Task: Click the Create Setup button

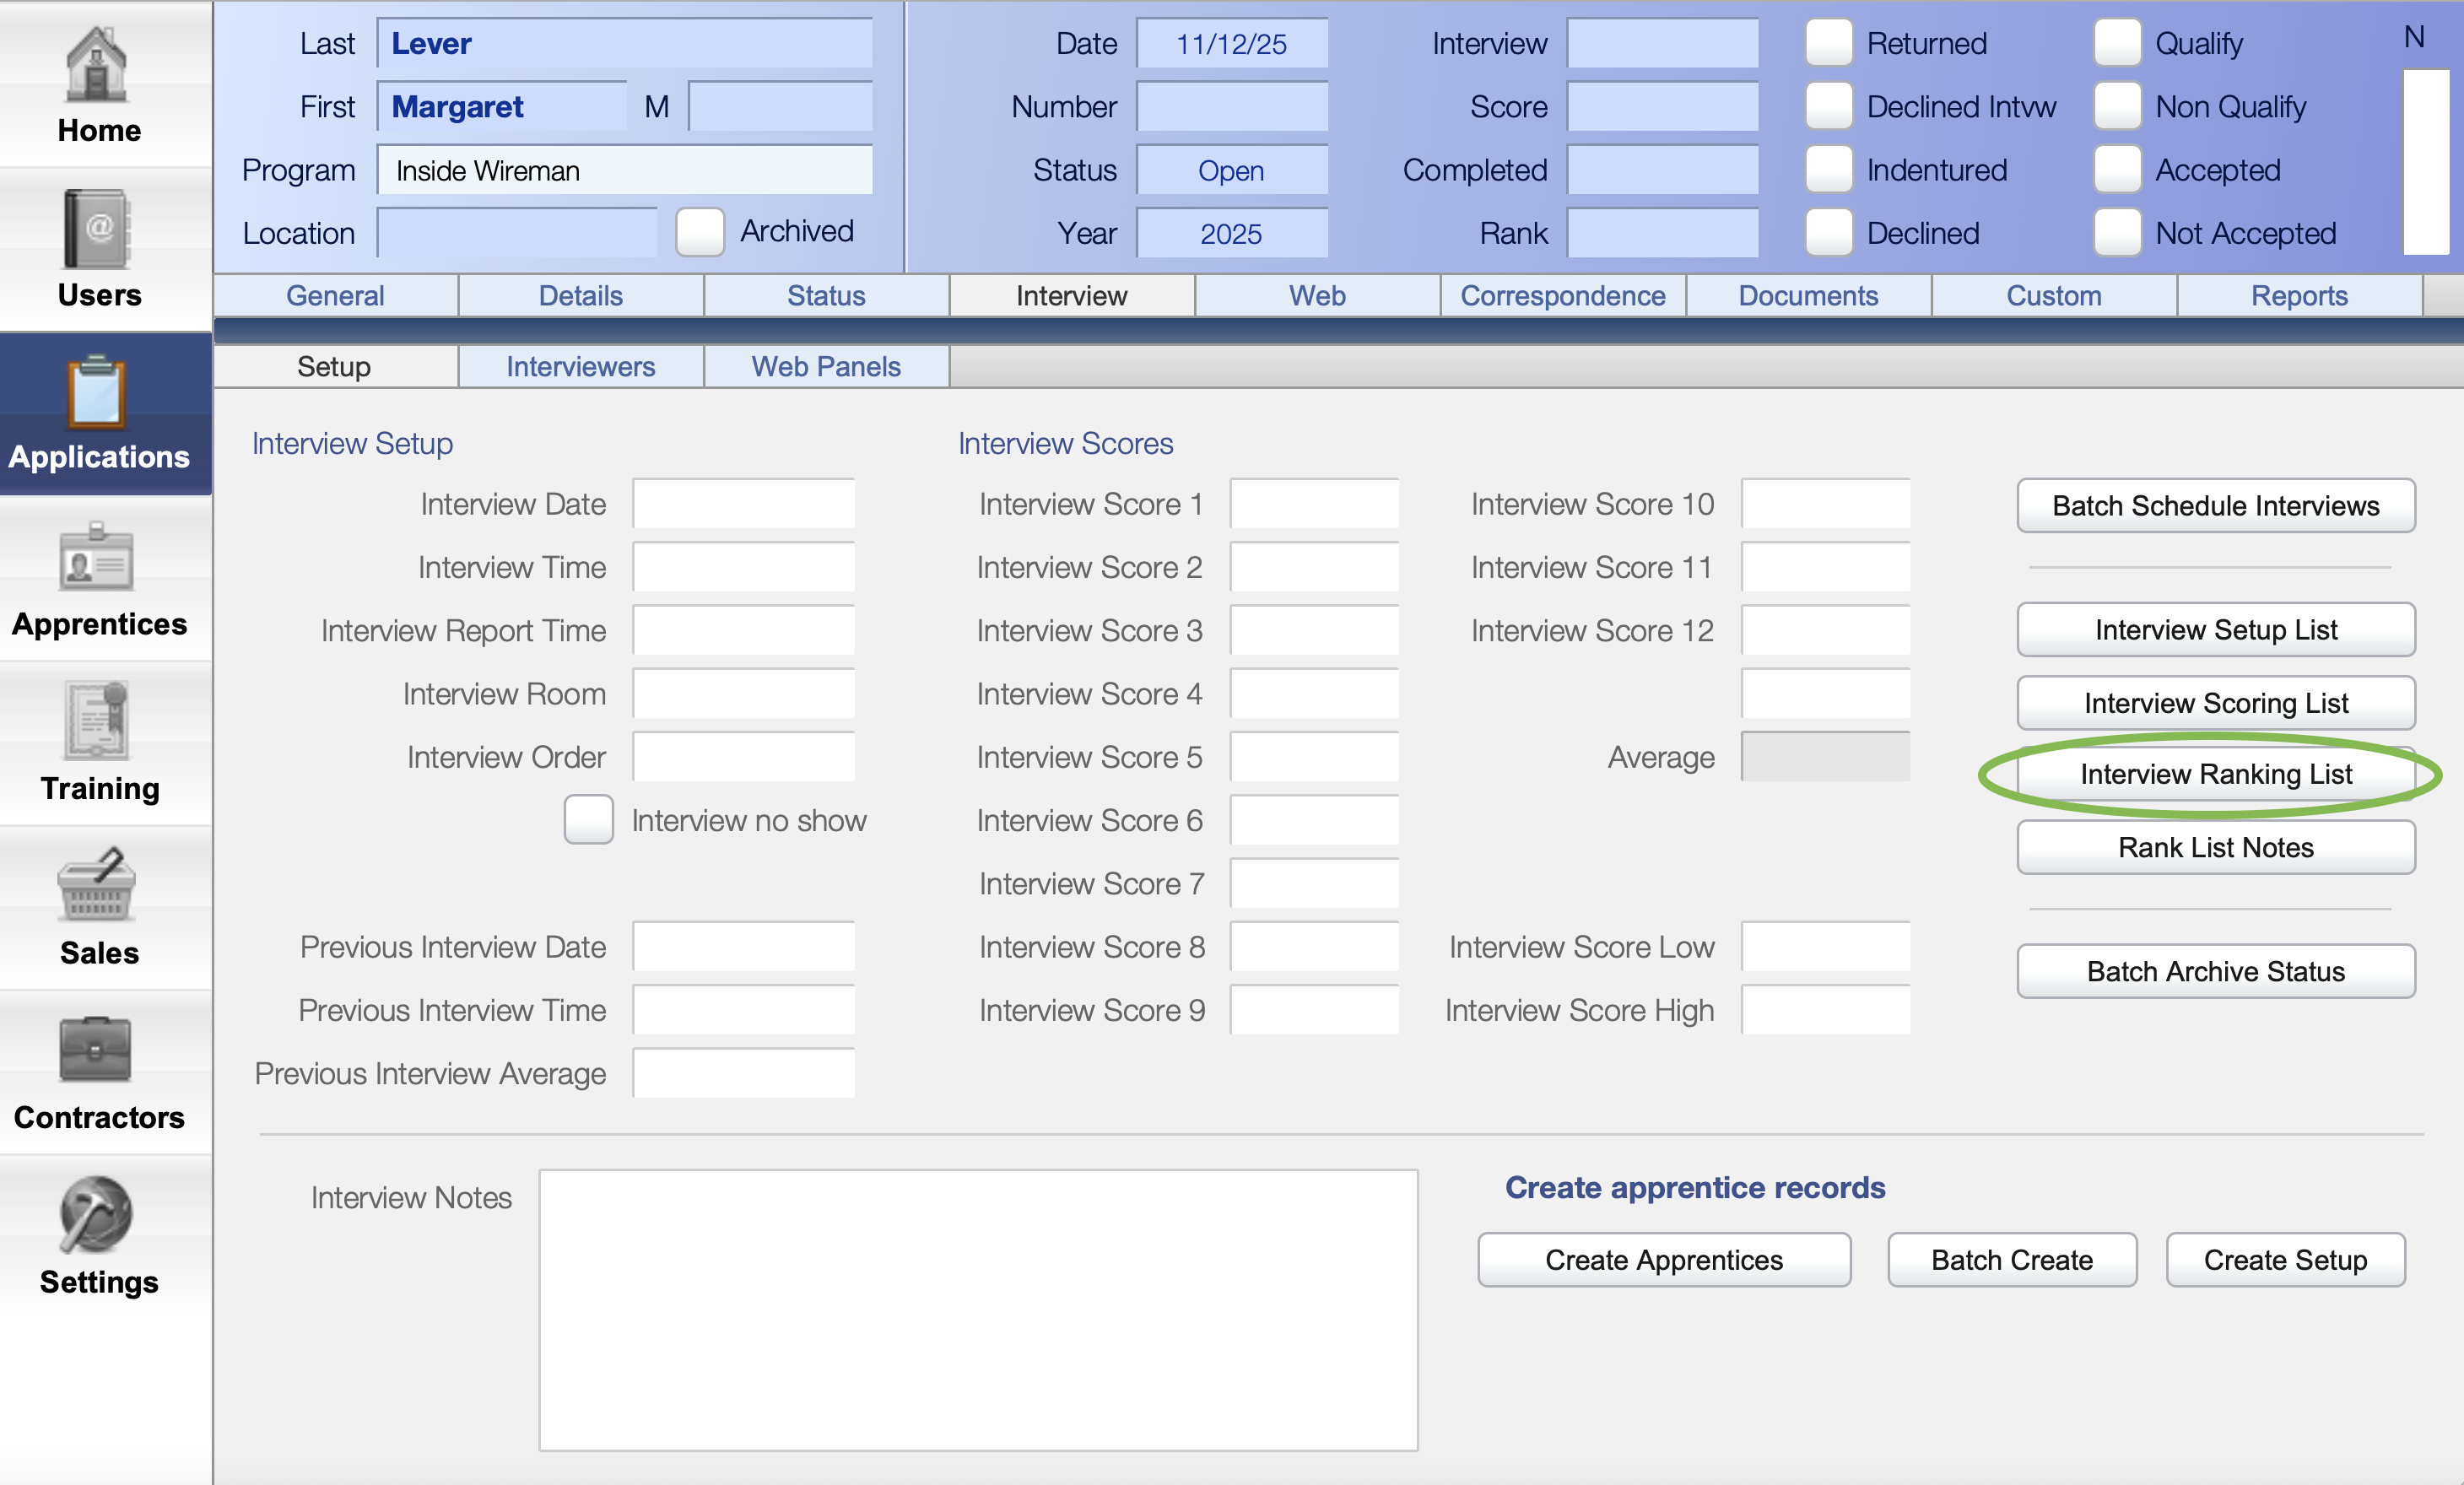Action: click(x=2285, y=1260)
